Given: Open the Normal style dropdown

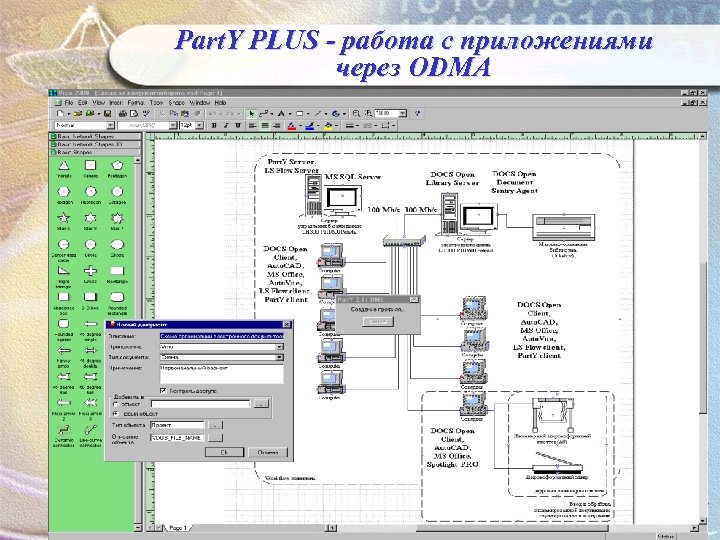Looking at the screenshot, I should tap(110, 125).
